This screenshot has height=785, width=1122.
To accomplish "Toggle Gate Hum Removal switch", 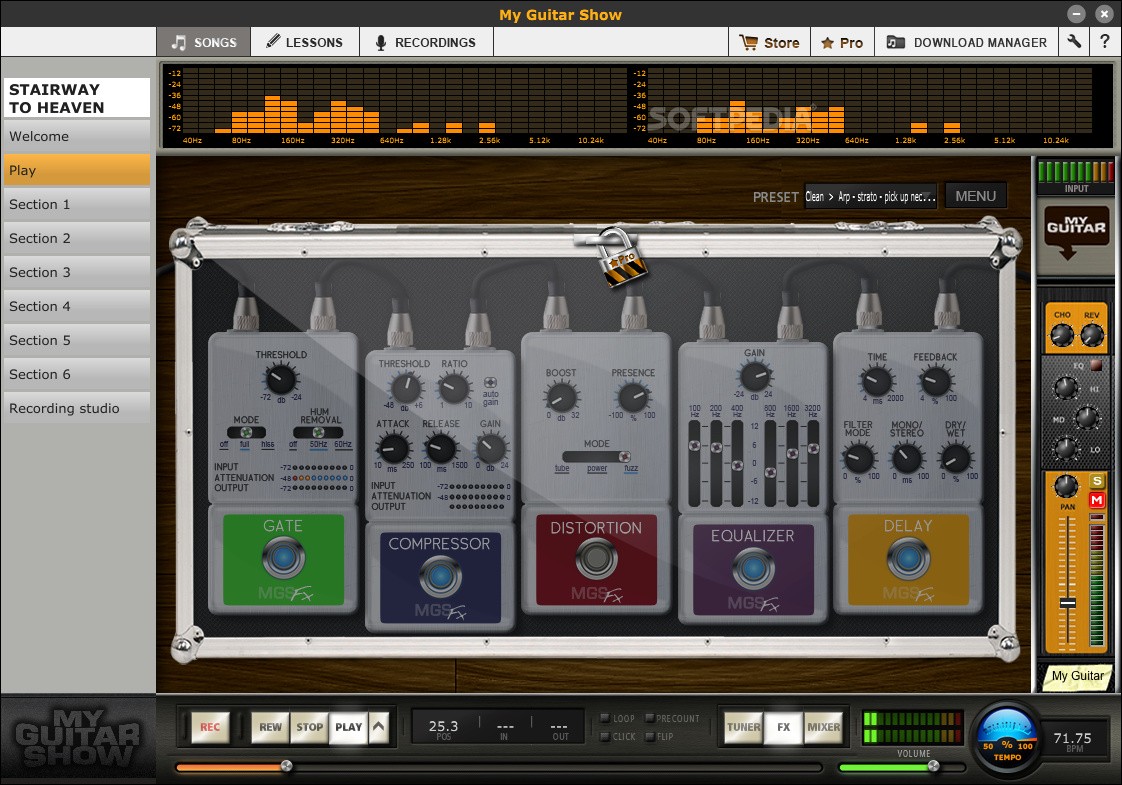I will point(318,432).
